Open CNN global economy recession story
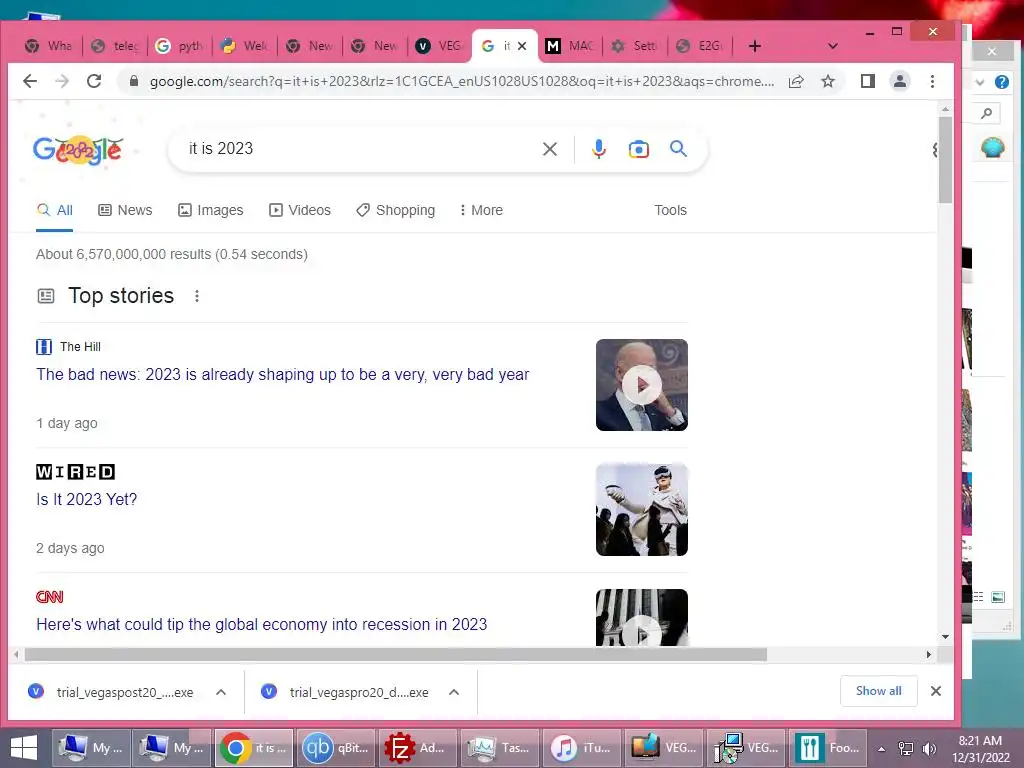The width and height of the screenshot is (1024, 768). 262,624
